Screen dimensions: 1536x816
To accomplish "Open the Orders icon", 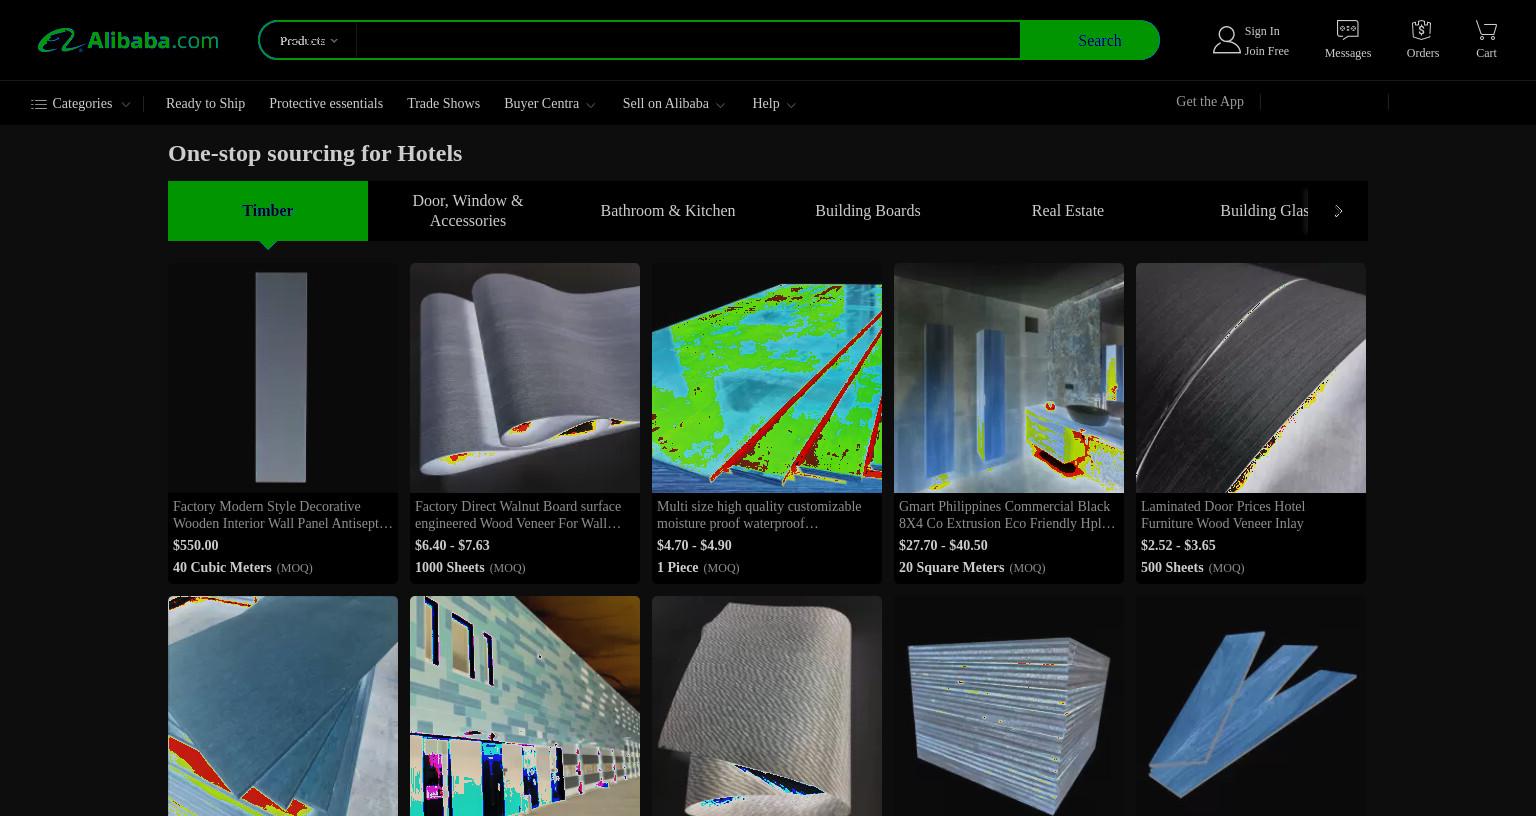I will (x=1422, y=30).
